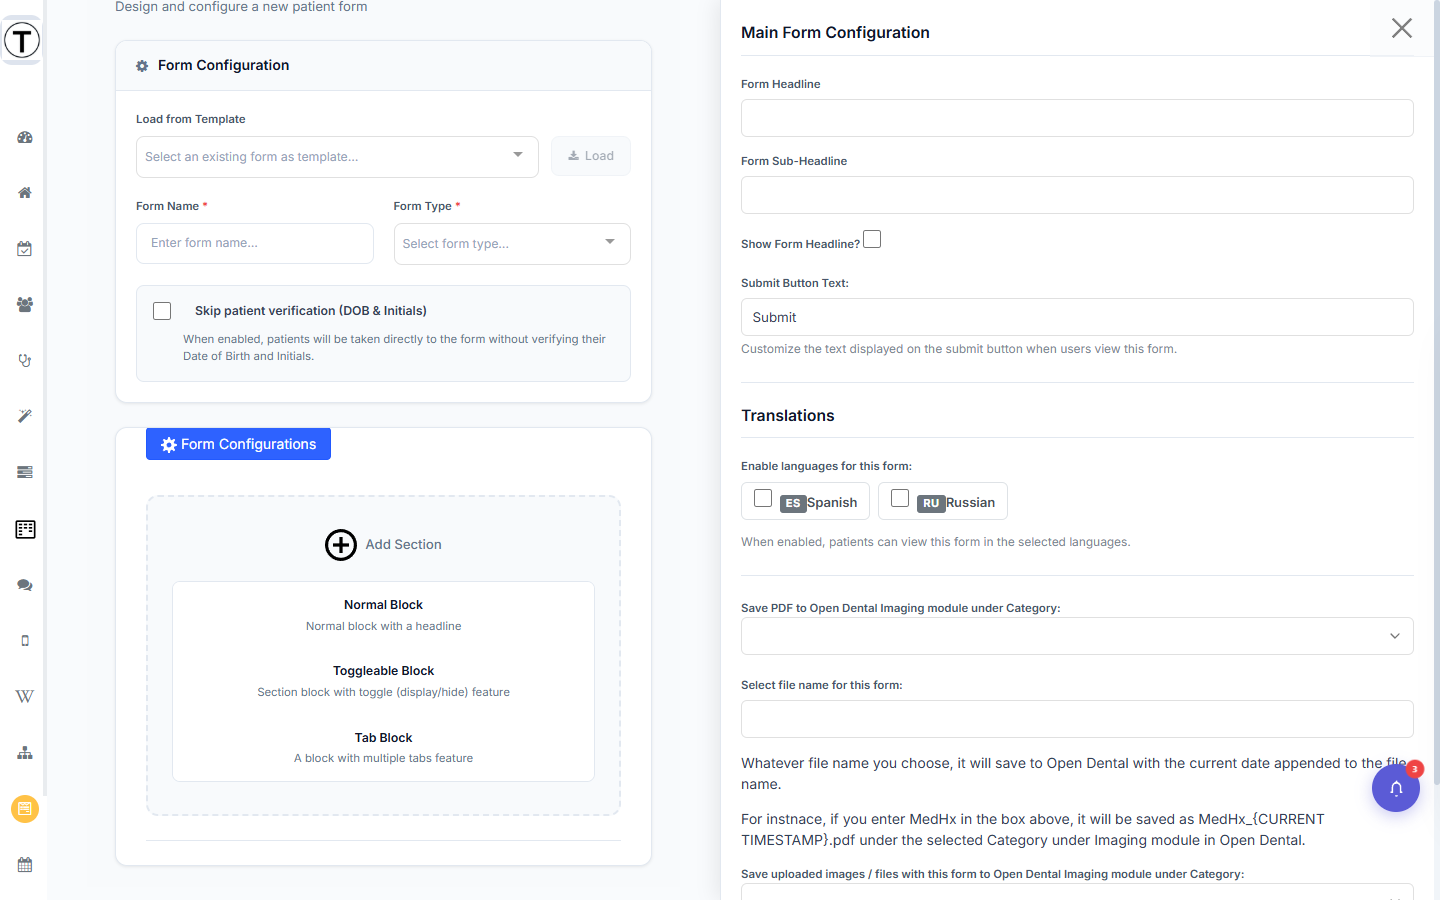Click the yellow circular calendar icon
This screenshot has width=1440, height=900.
25,809
